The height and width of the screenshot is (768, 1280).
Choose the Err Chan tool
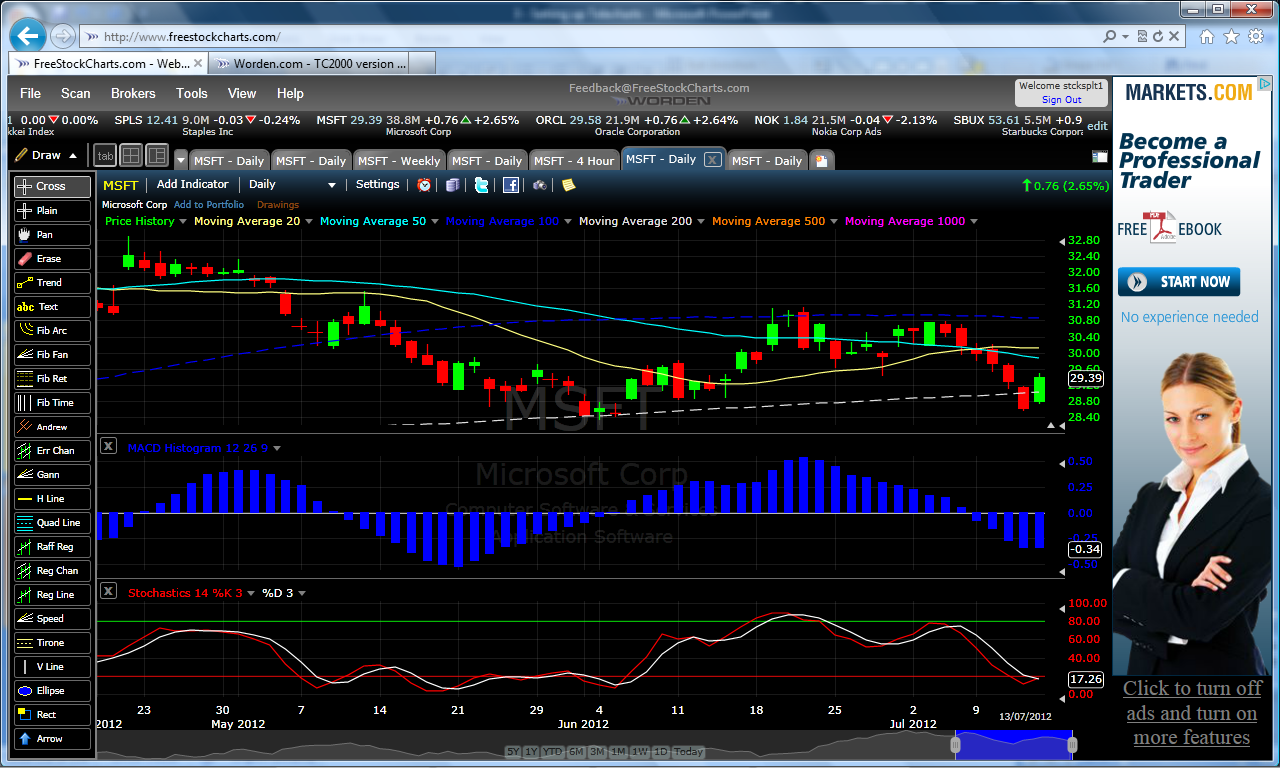point(52,450)
